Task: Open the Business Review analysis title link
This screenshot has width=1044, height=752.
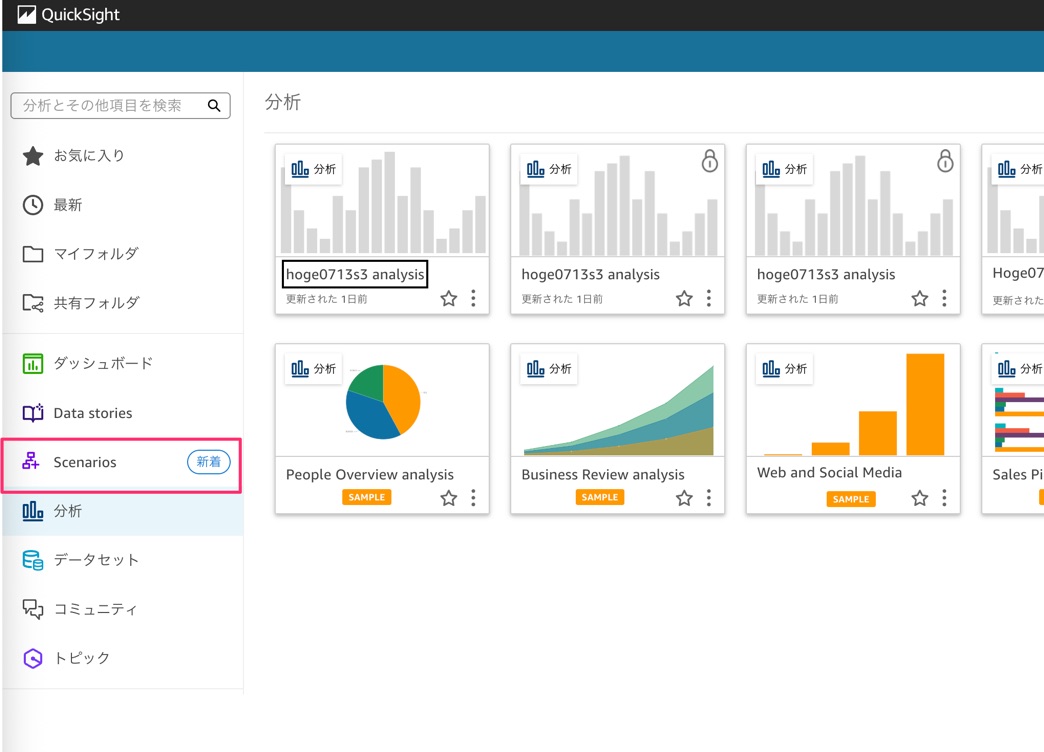Action: (603, 475)
